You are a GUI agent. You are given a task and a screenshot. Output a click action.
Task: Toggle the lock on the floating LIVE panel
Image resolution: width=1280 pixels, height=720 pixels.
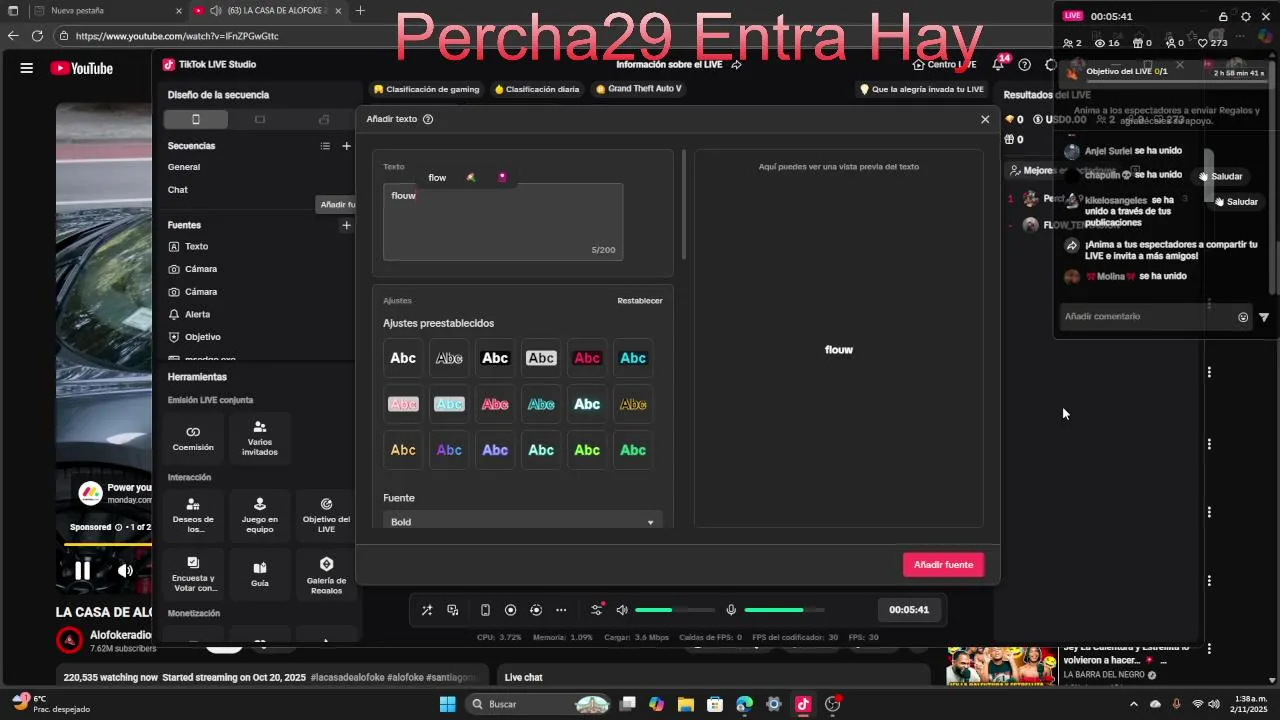coord(1223,16)
